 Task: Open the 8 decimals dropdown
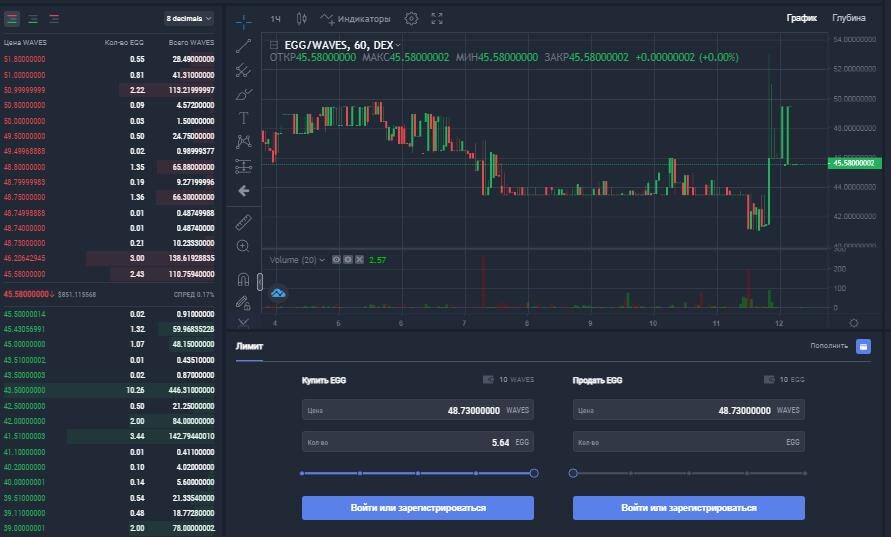(x=189, y=19)
